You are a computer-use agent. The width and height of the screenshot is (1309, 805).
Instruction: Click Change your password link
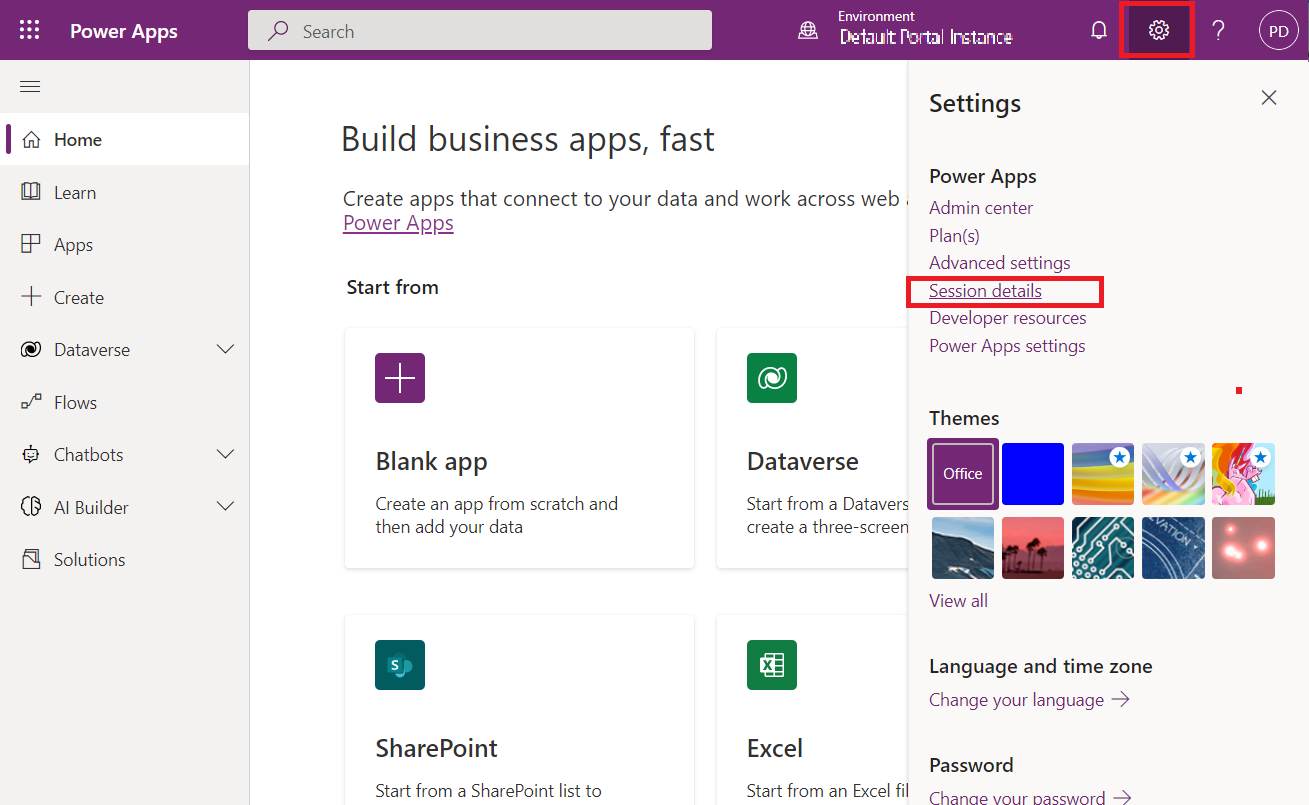(1030, 798)
